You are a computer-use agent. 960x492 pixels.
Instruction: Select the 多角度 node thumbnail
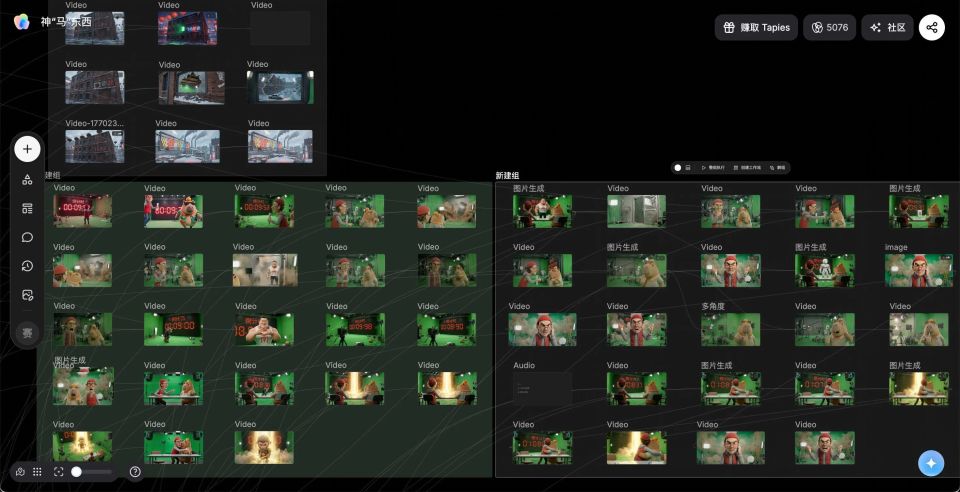[x=730, y=330]
